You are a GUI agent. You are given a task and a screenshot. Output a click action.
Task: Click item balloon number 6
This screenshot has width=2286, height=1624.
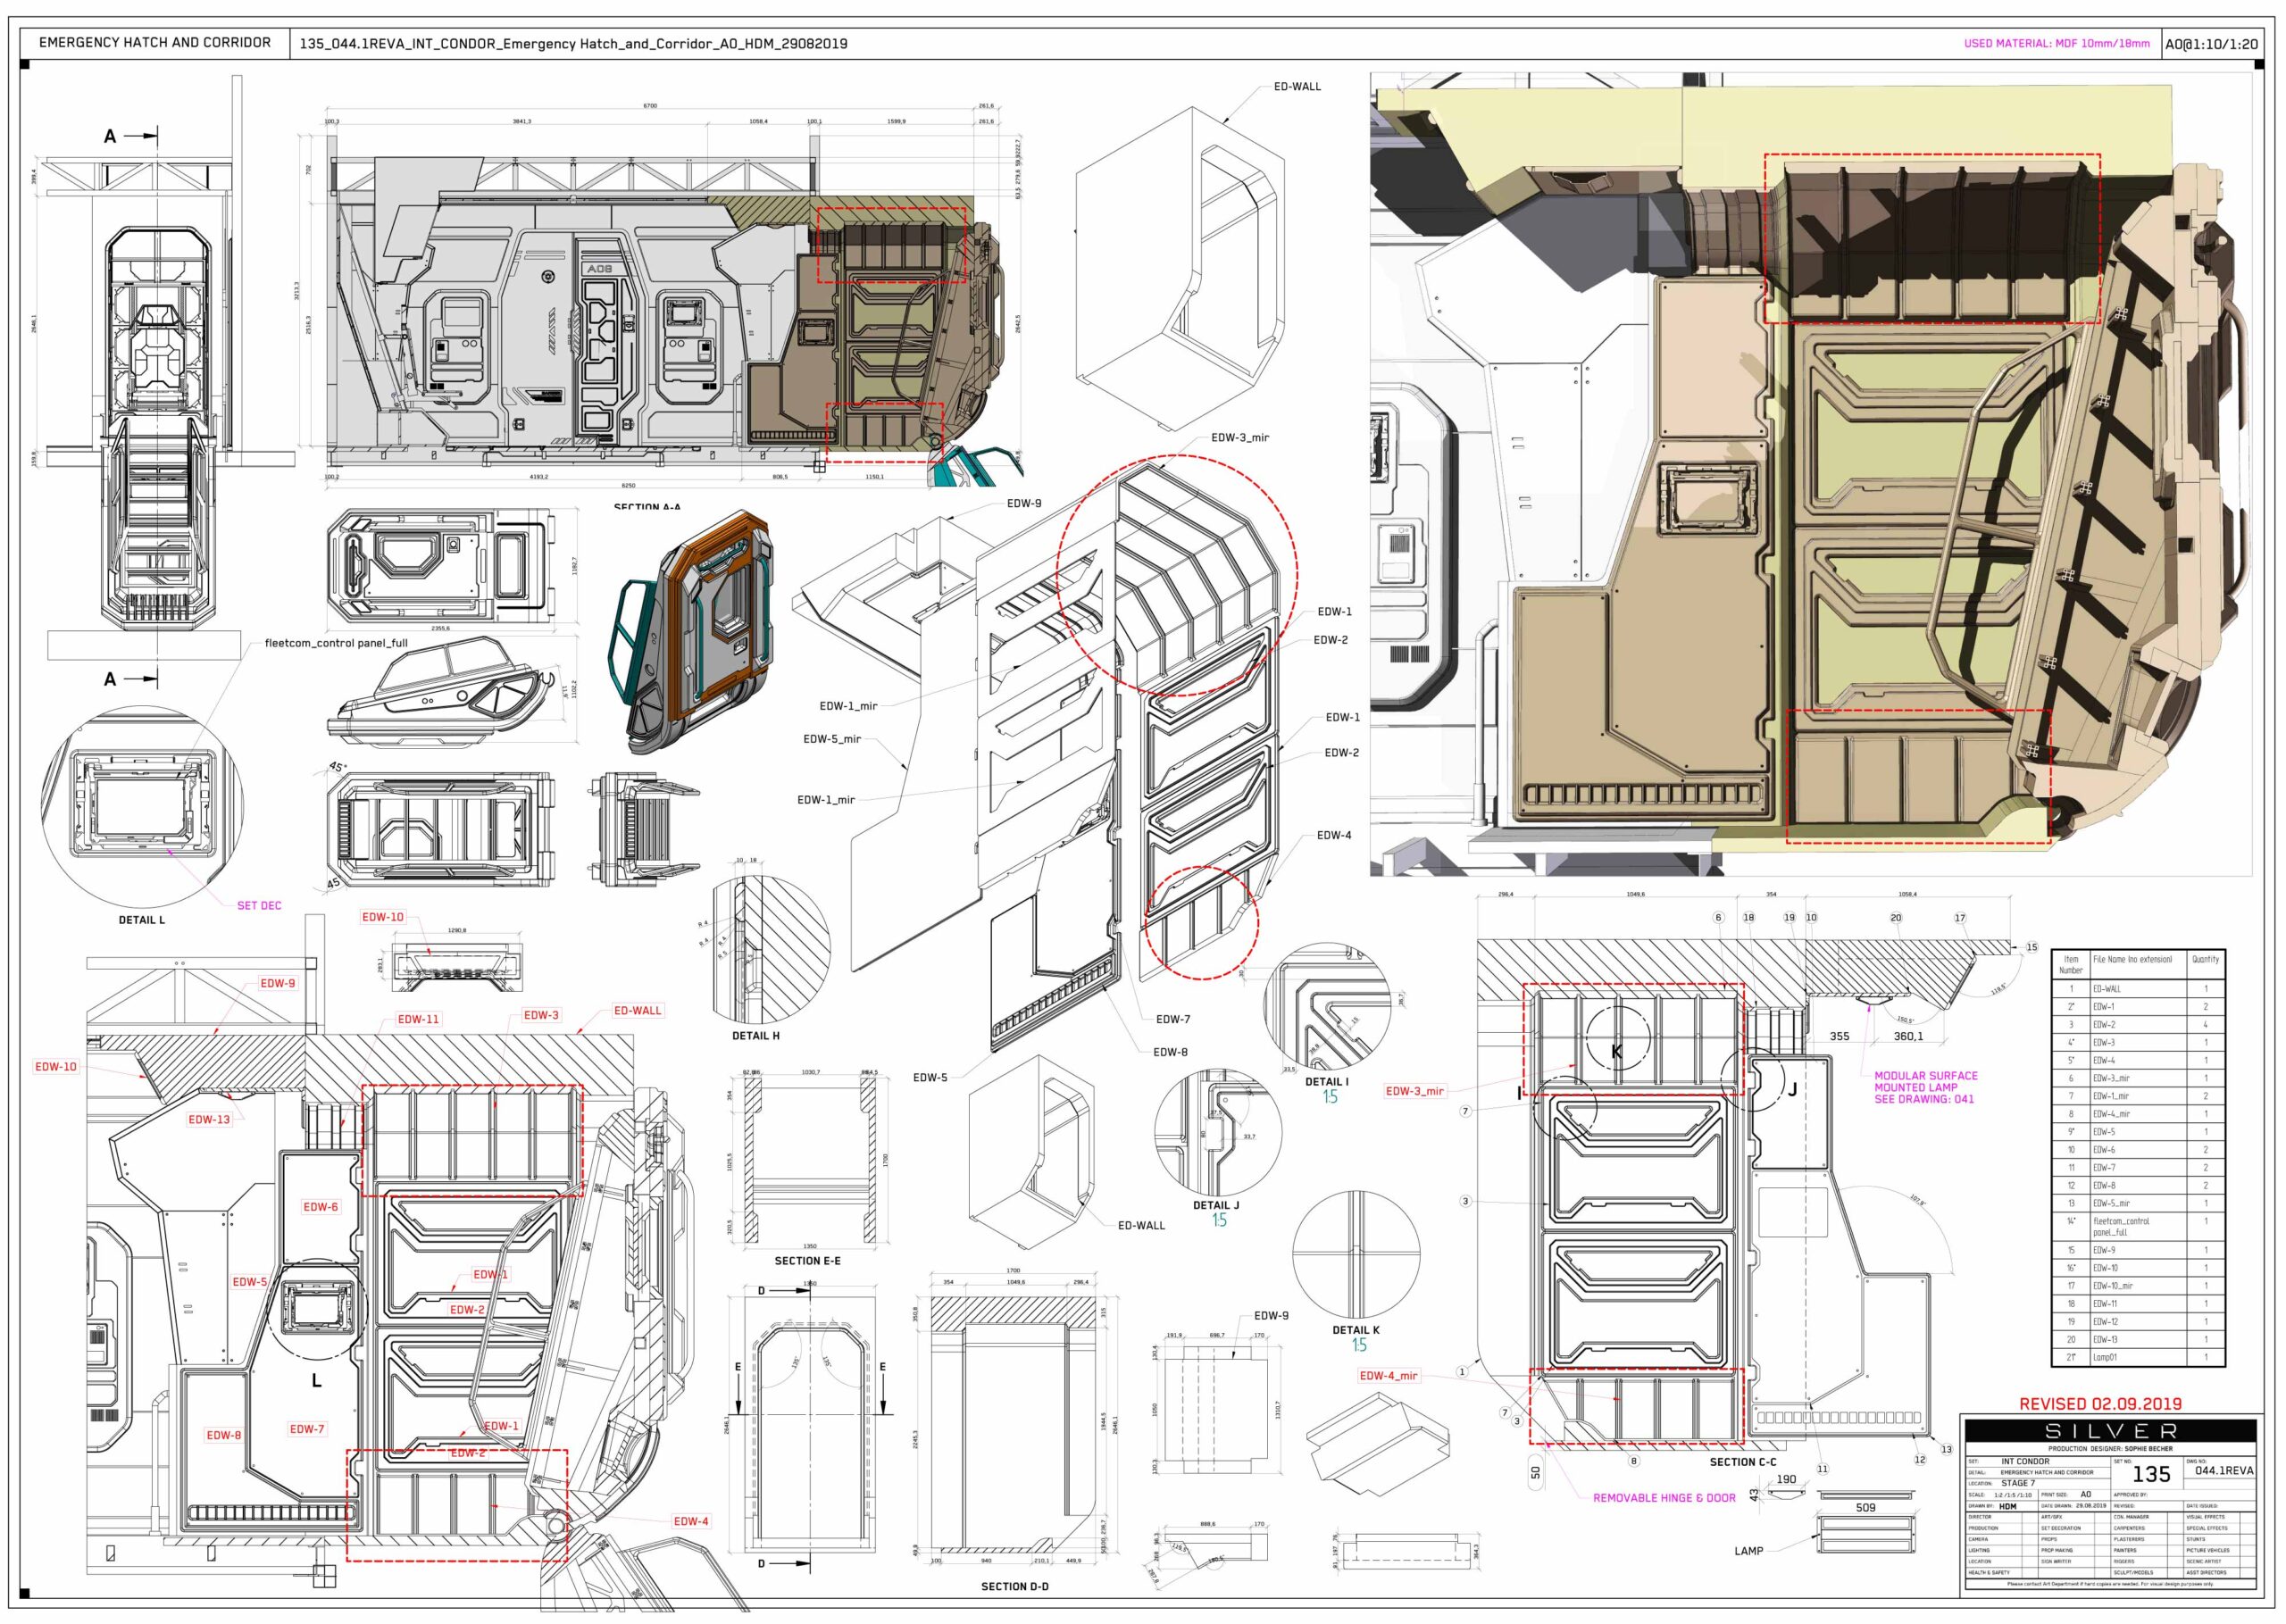[x=1718, y=917]
